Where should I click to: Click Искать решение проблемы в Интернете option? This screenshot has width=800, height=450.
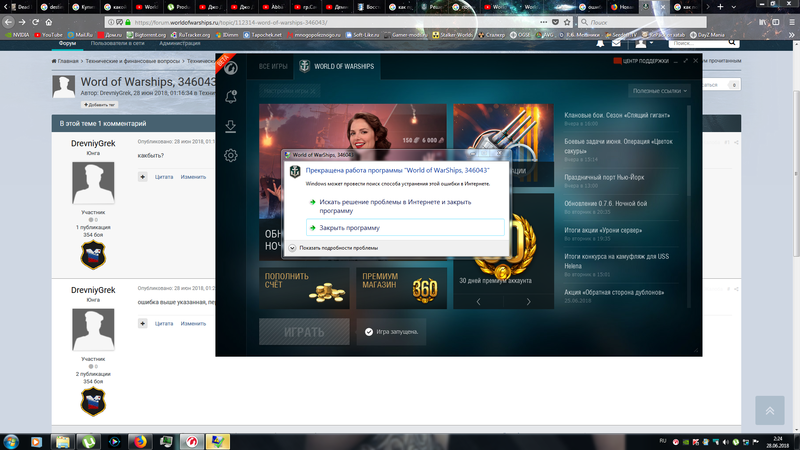pos(395,206)
